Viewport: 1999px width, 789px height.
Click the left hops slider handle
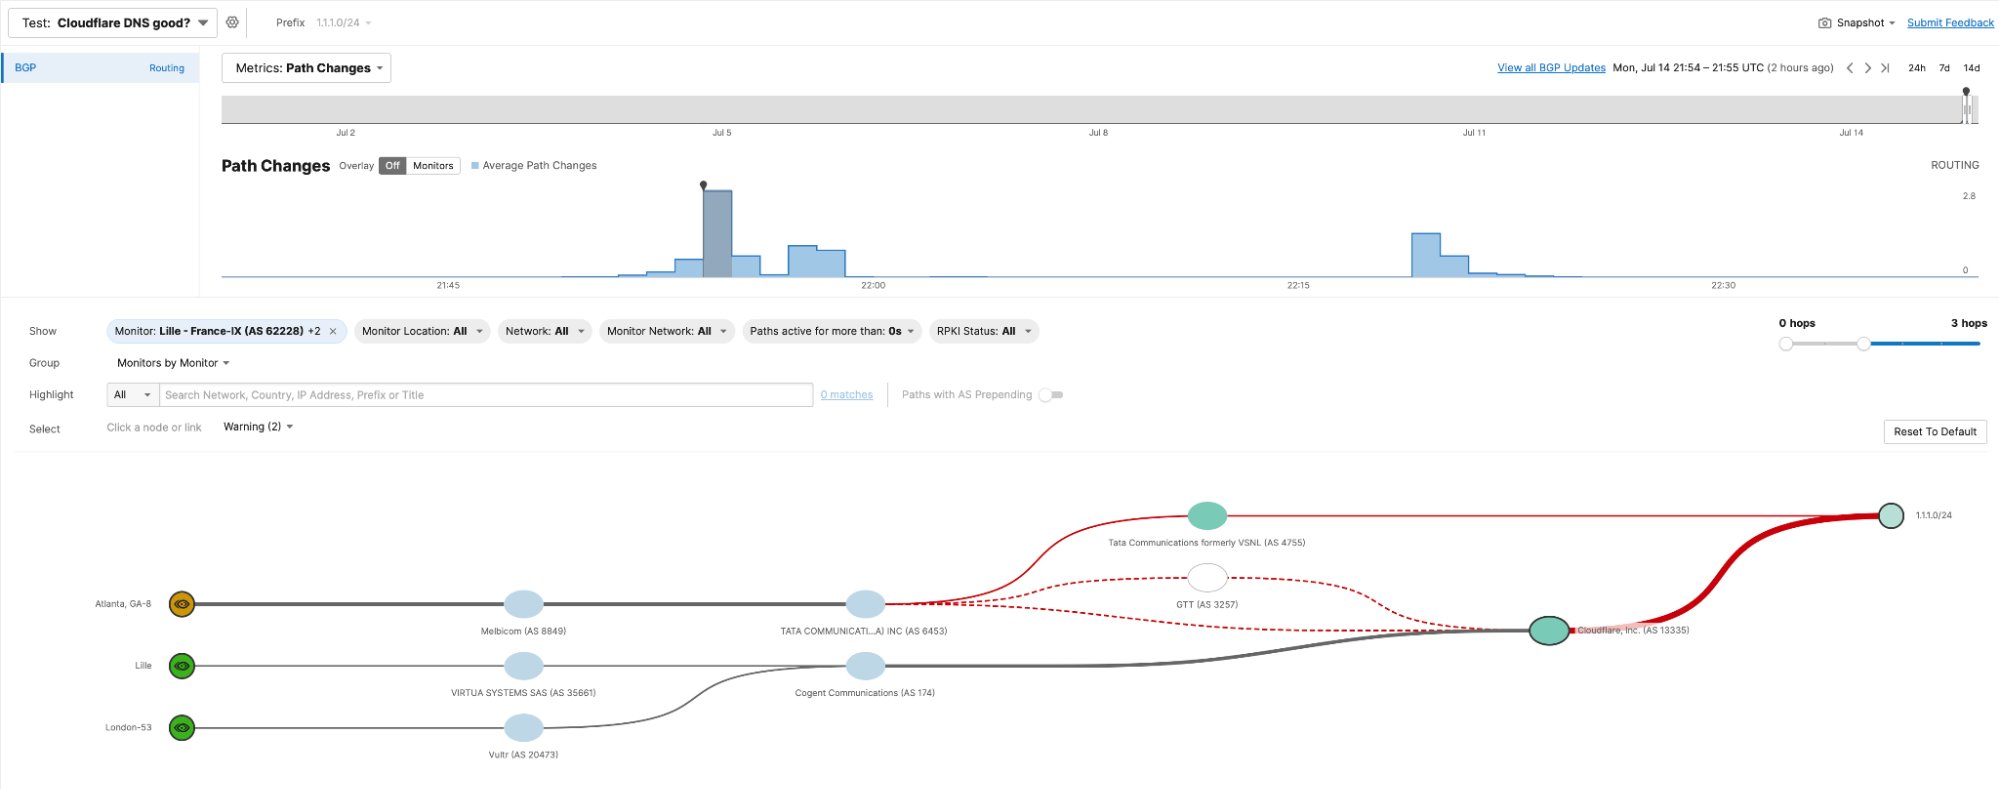(x=1786, y=344)
